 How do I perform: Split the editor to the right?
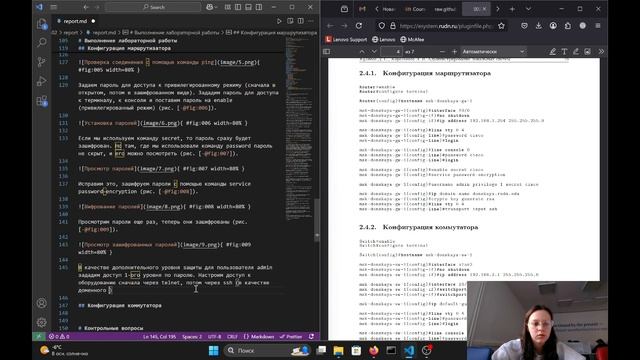pos(301,21)
